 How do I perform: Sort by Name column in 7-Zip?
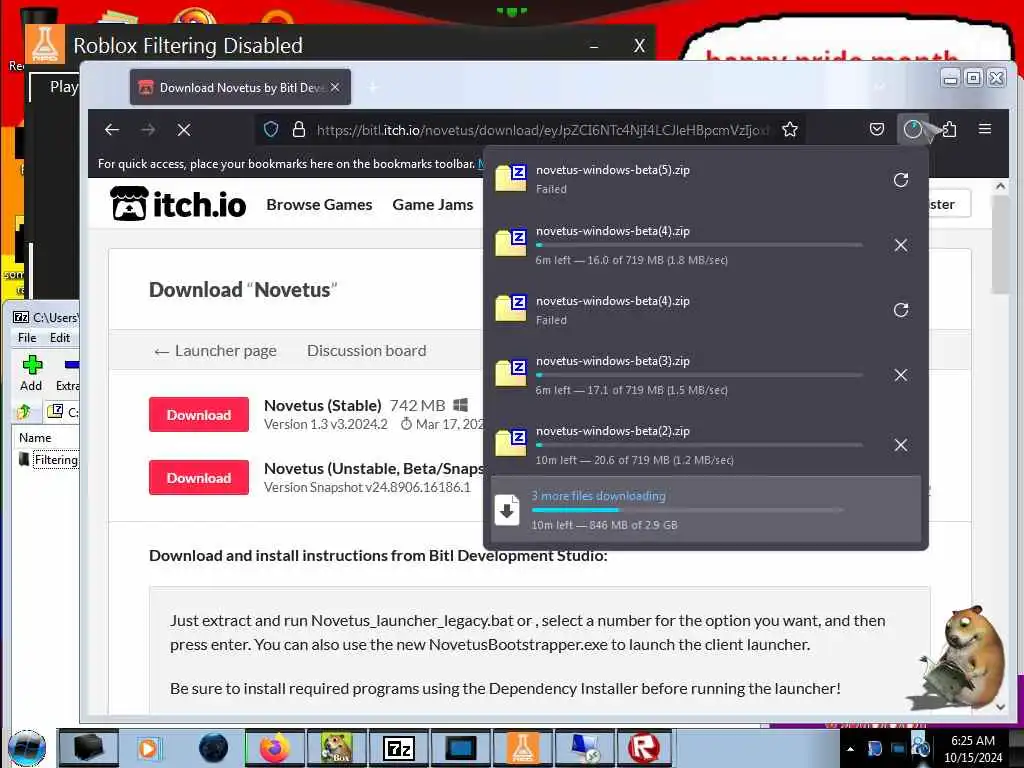click(35, 438)
